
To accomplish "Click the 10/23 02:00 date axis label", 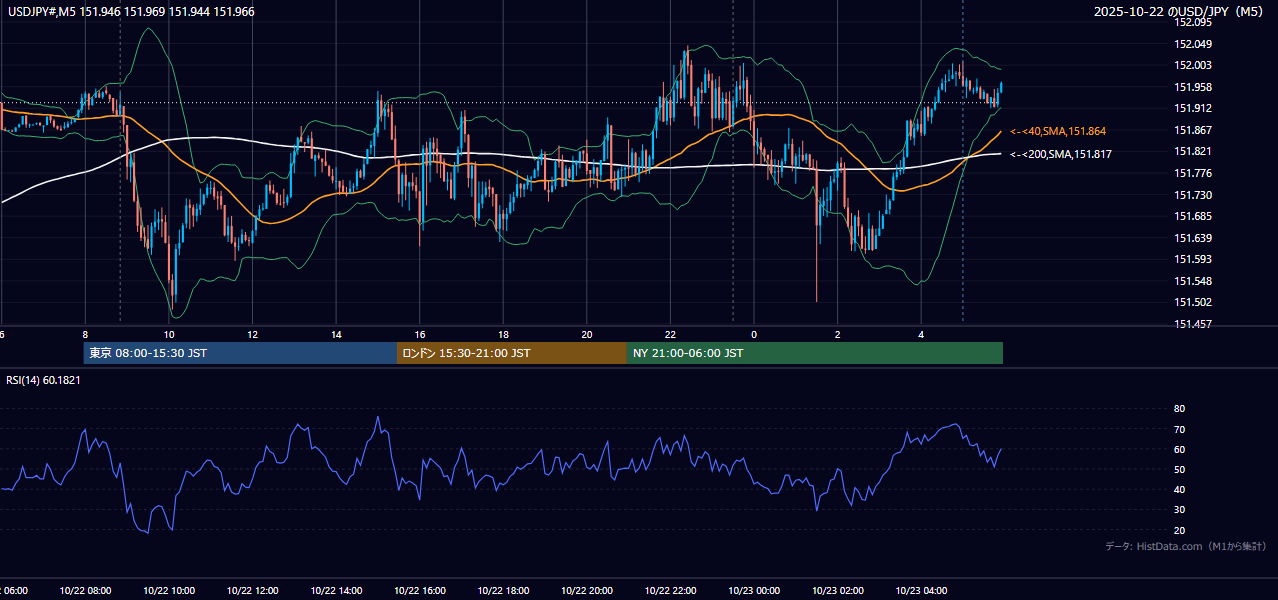I will (838, 591).
